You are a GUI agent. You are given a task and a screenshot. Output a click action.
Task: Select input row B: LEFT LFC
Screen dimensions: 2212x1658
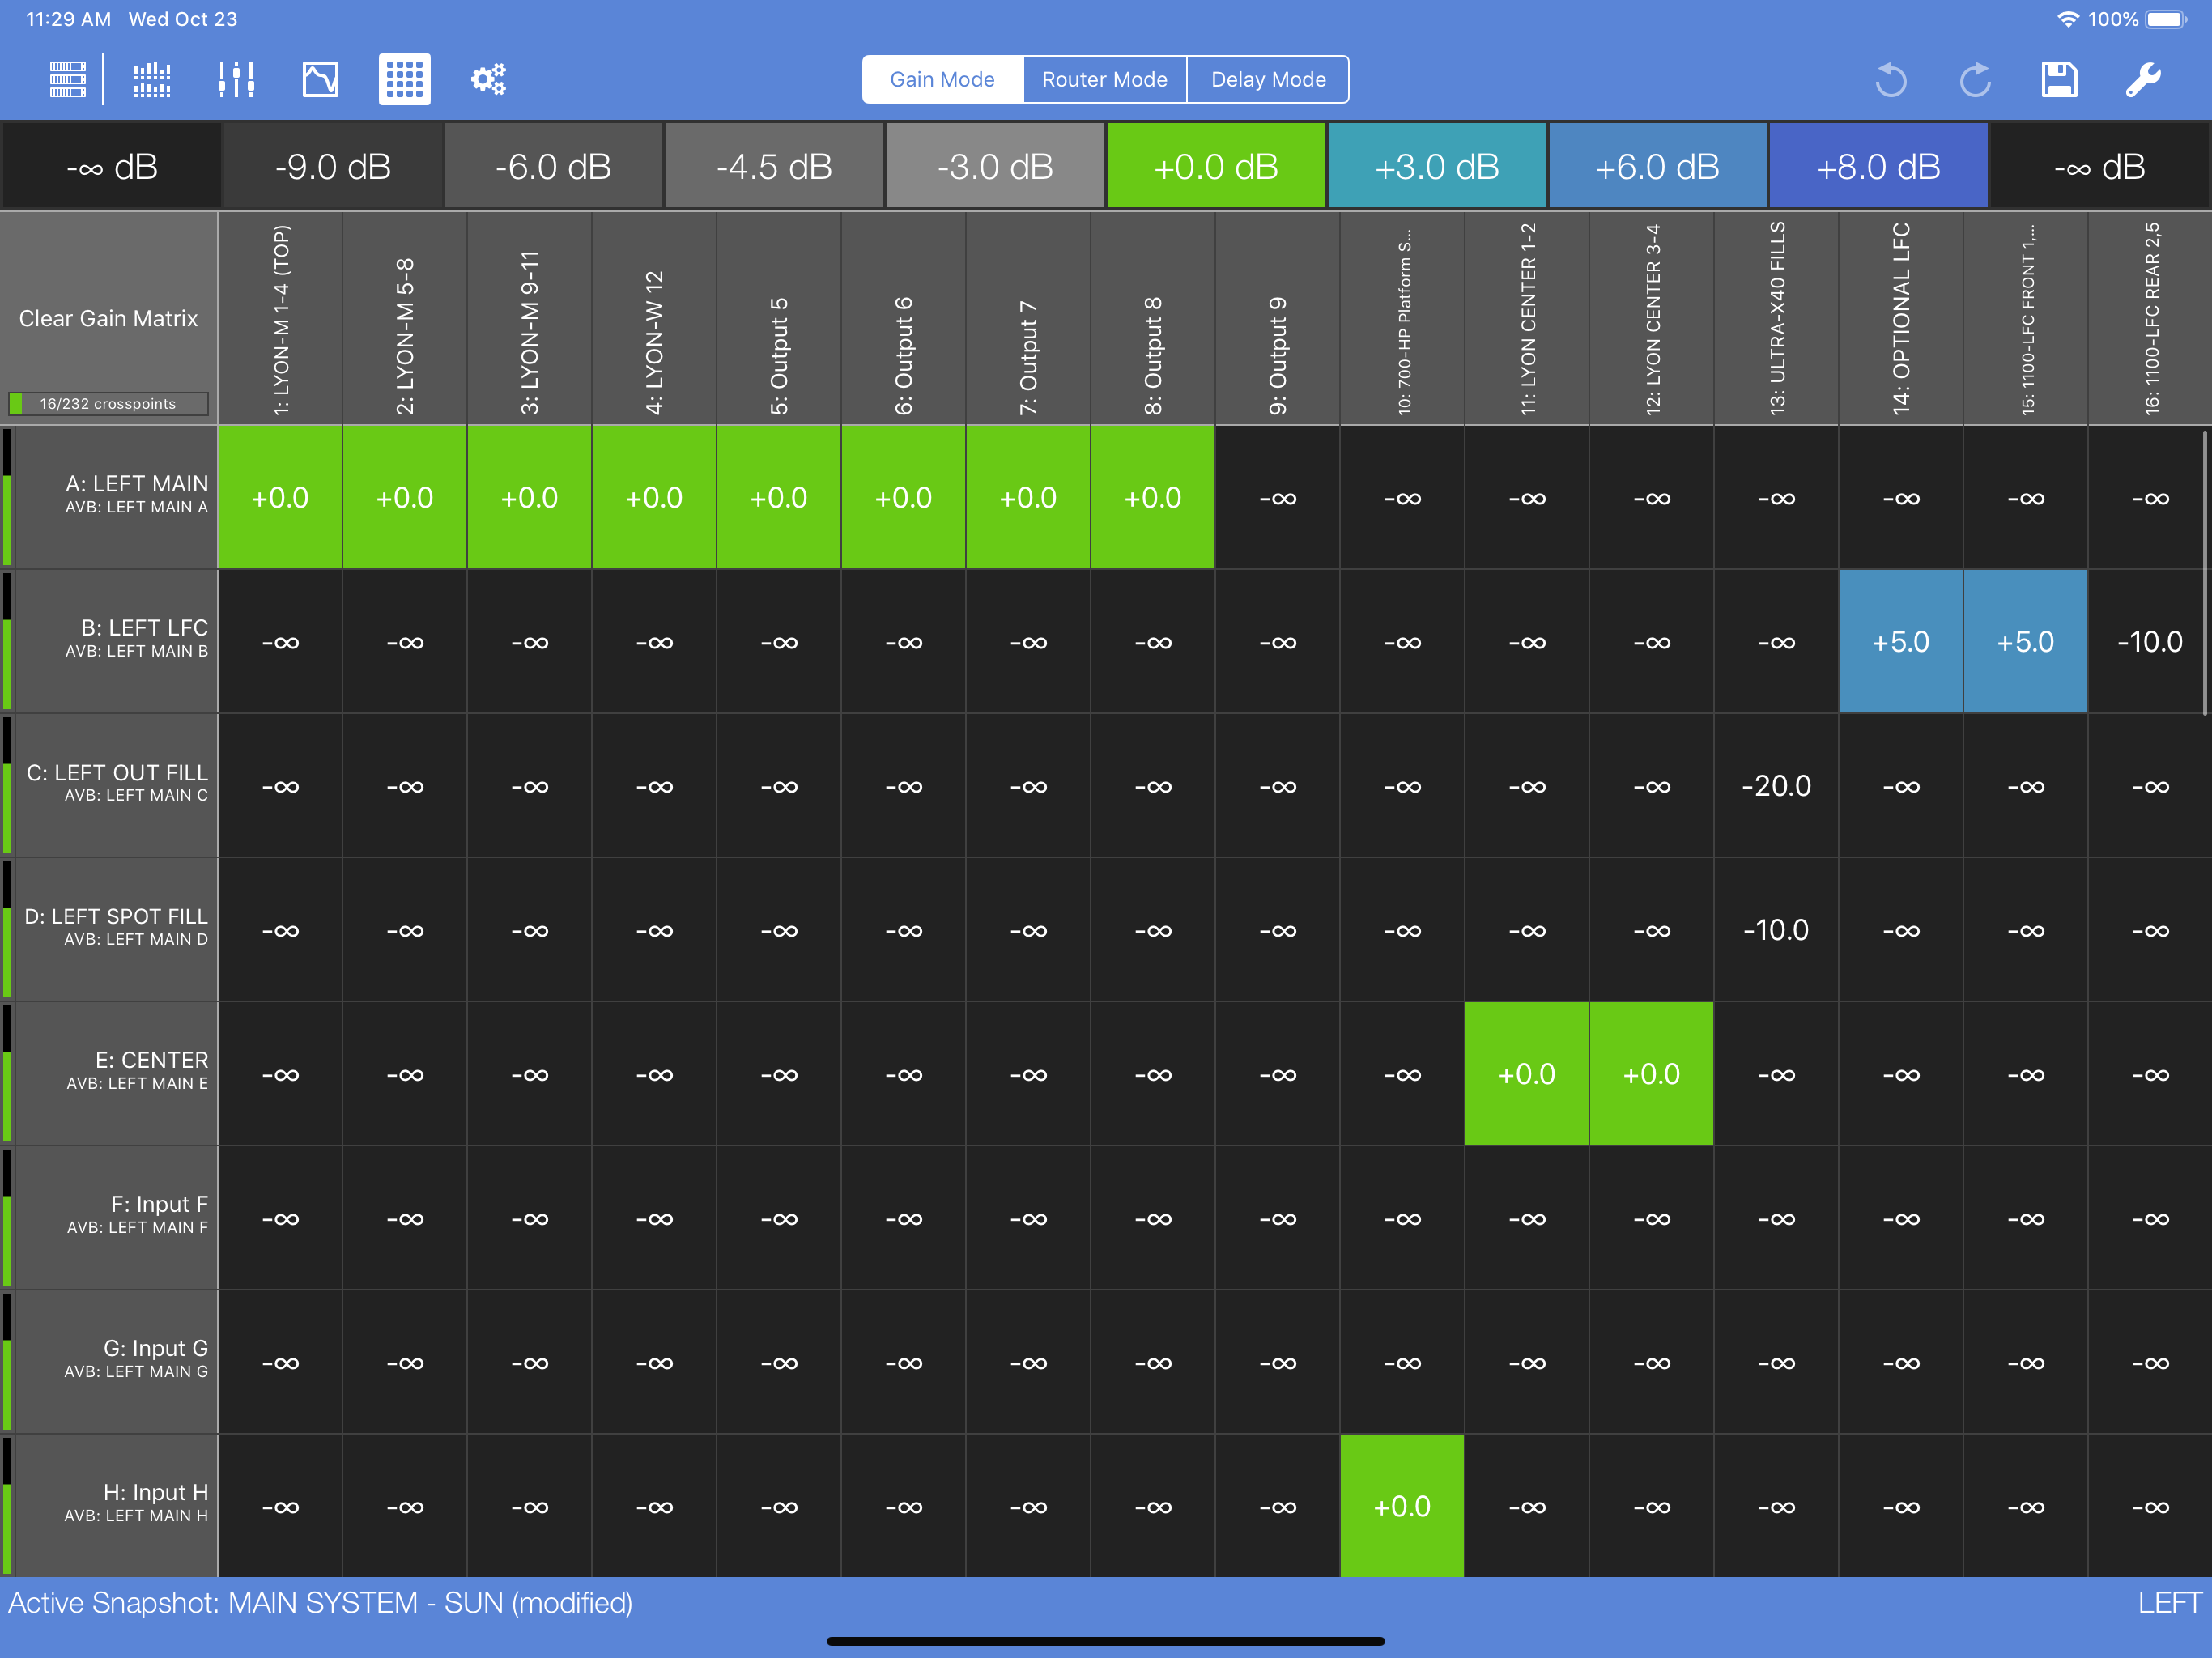tap(109, 641)
